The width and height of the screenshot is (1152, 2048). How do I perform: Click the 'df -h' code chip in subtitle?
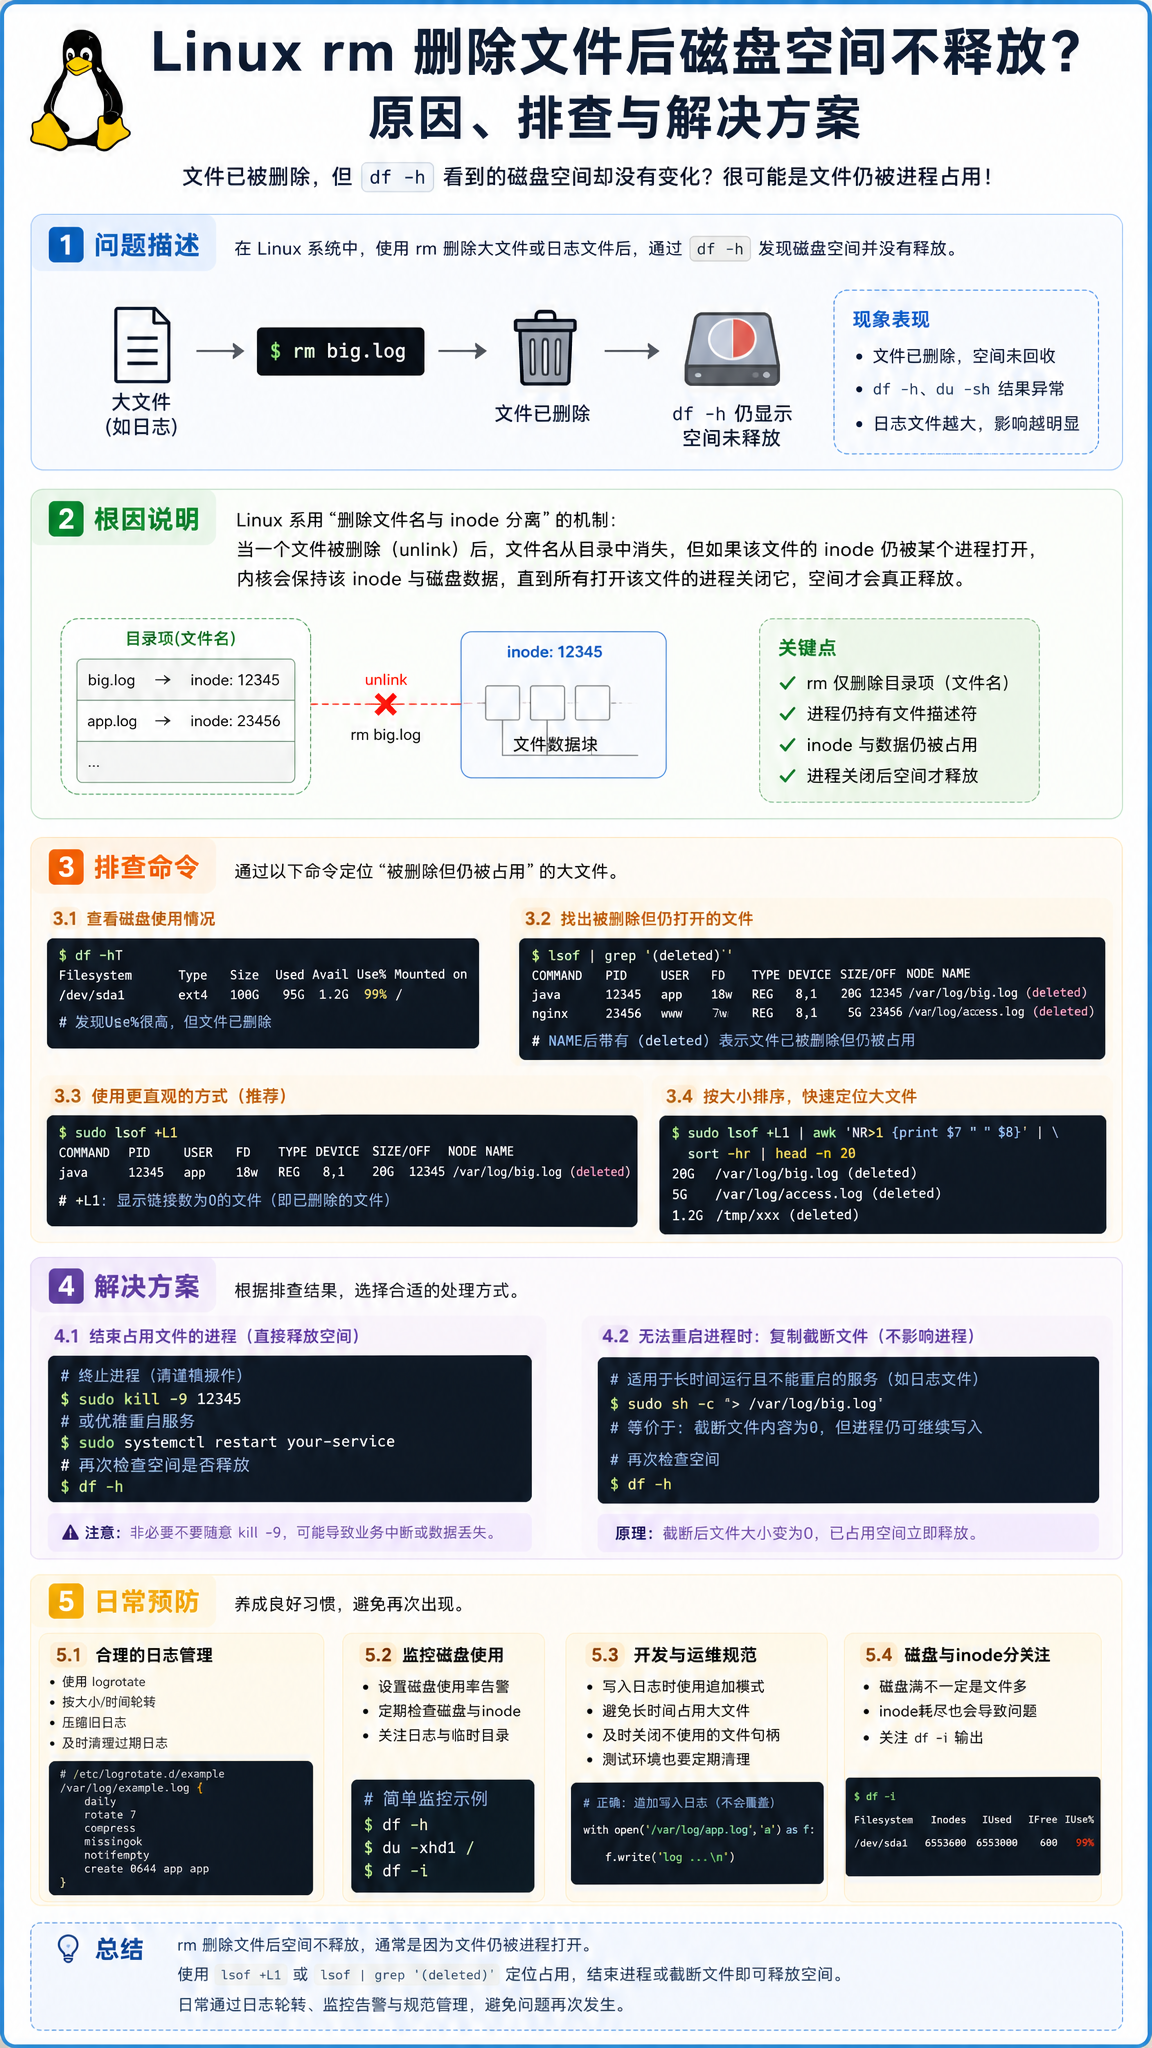397,177
